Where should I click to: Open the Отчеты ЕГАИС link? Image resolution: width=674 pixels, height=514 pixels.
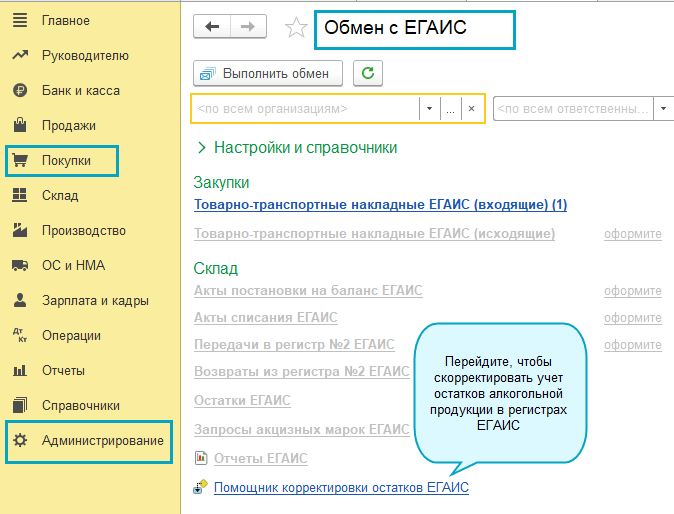point(260,459)
